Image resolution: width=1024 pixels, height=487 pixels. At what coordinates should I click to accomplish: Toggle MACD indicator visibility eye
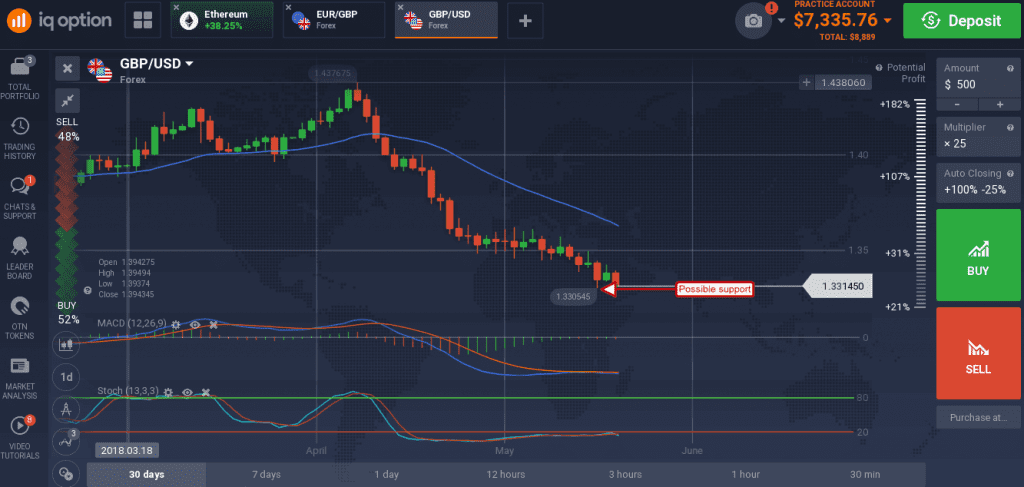click(195, 324)
